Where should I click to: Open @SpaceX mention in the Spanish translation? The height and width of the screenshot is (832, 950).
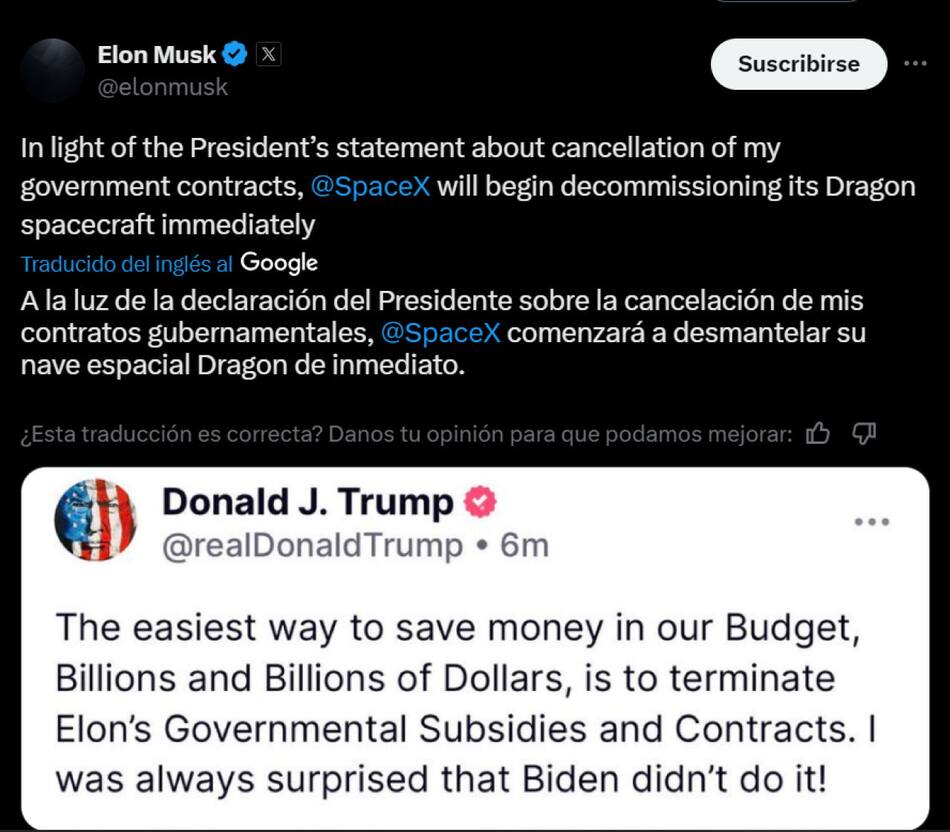441,332
